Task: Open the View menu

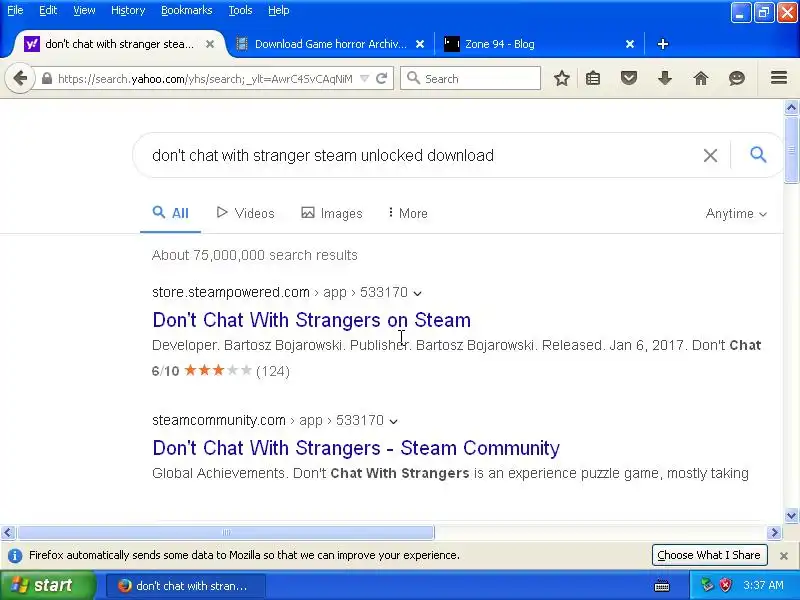Action: 84,10
